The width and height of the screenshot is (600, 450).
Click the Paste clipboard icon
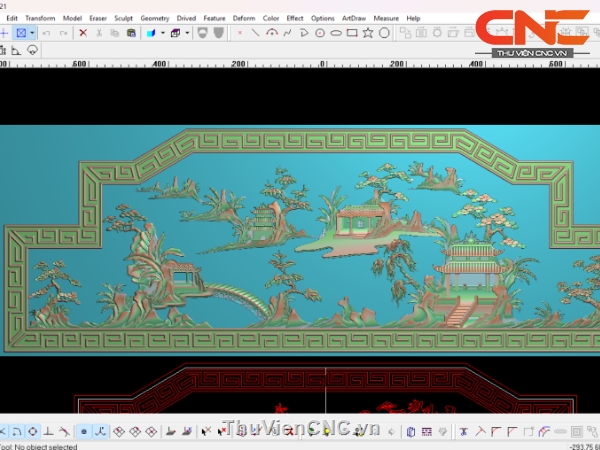pyautogui.click(x=129, y=33)
